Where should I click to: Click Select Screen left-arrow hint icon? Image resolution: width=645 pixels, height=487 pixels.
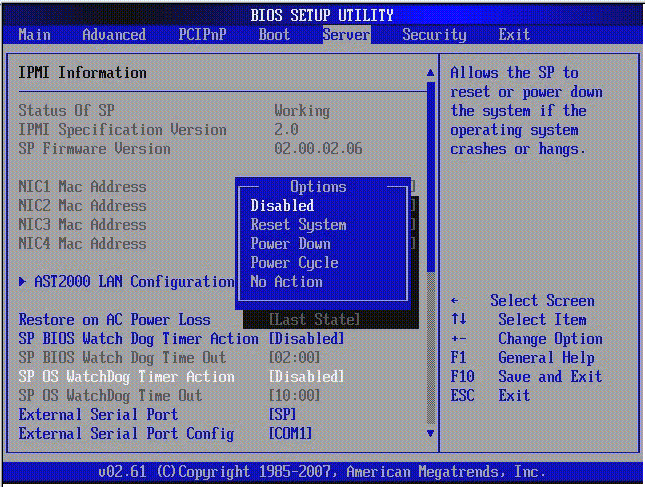coord(455,301)
